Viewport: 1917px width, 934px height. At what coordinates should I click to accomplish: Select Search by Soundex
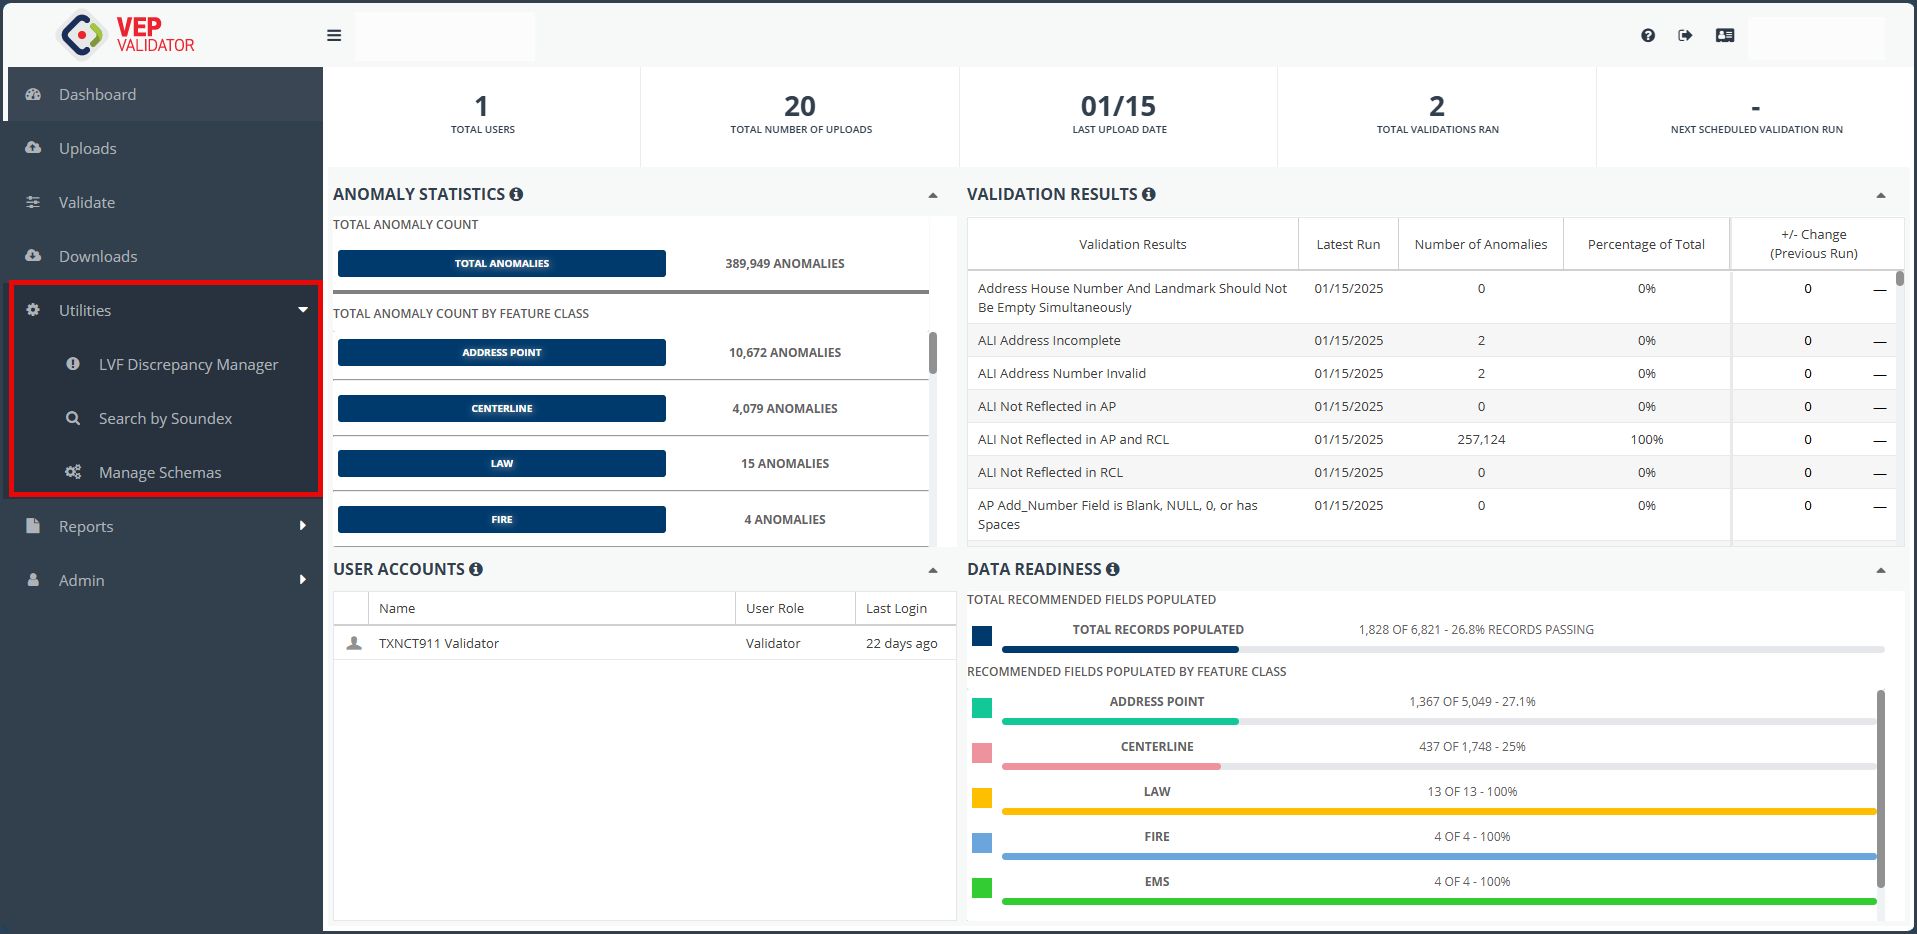coord(166,418)
